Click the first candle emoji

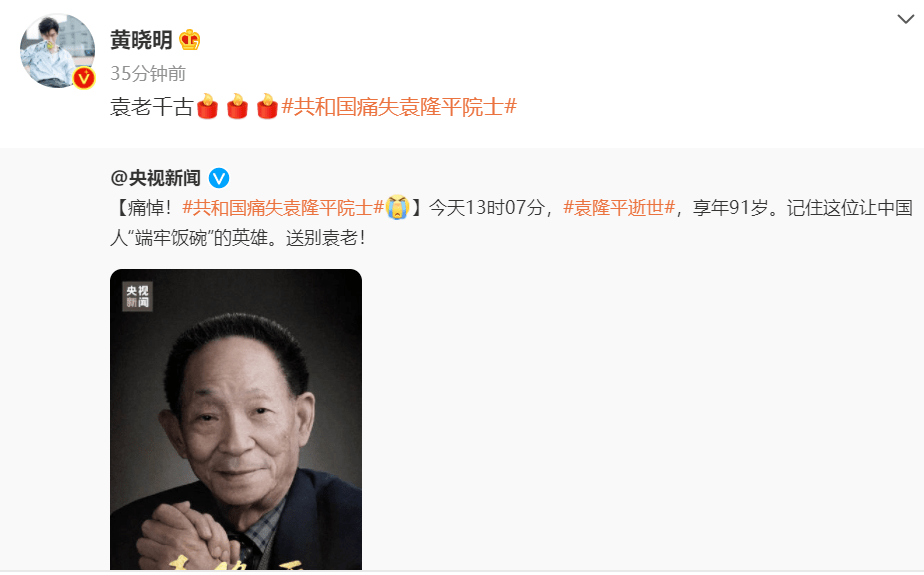[x=207, y=107]
